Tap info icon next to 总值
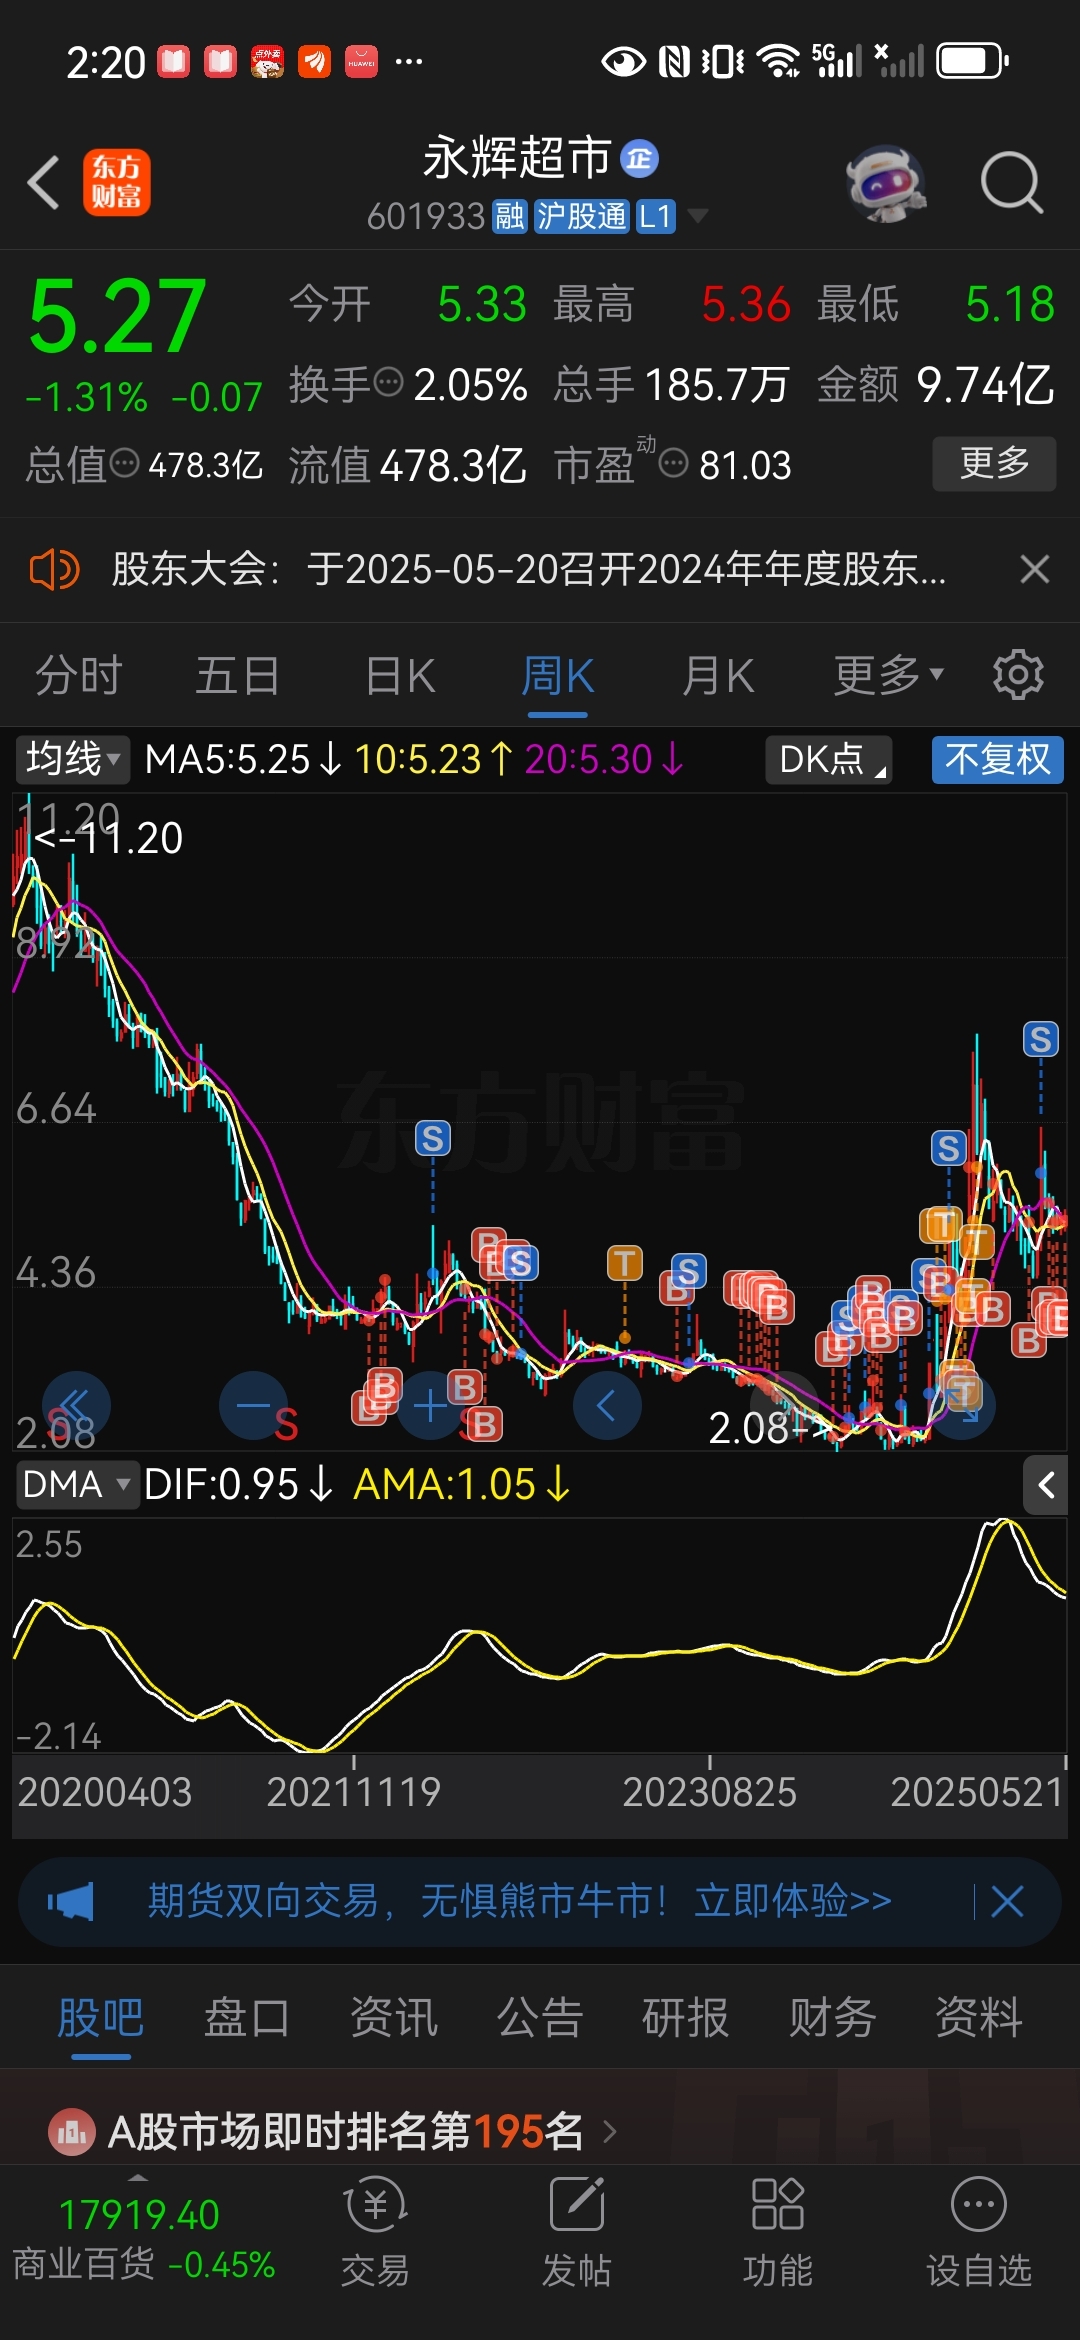Viewport: 1080px width, 2340px height. pos(124,463)
